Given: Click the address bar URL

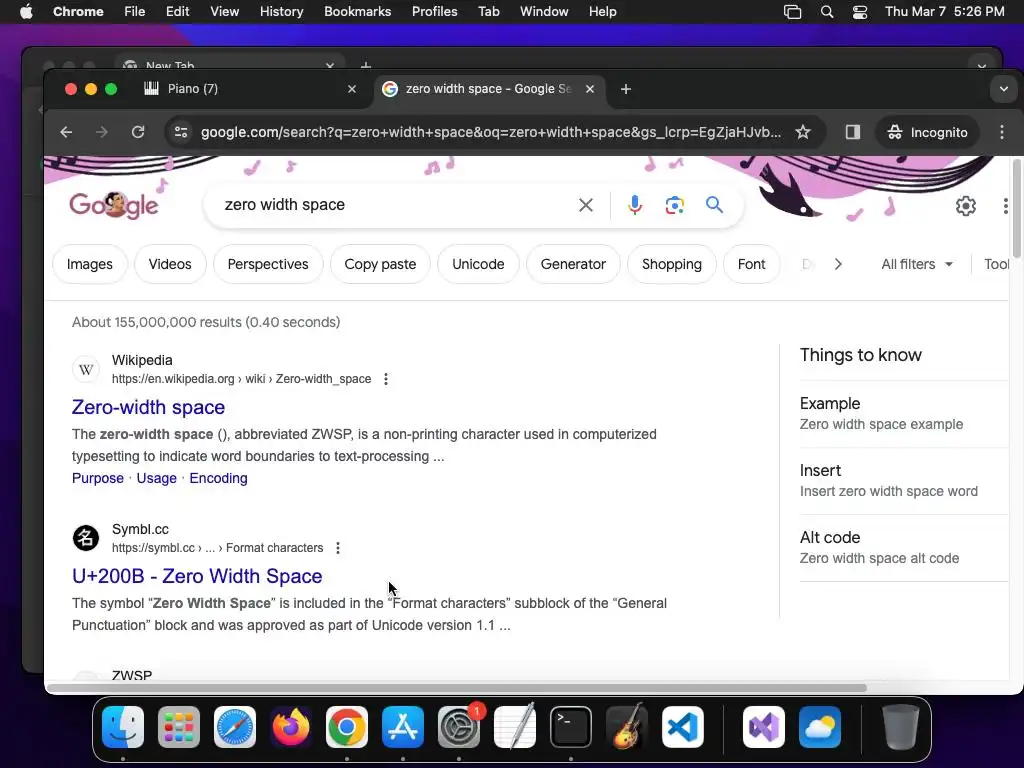Looking at the screenshot, I should (490, 132).
